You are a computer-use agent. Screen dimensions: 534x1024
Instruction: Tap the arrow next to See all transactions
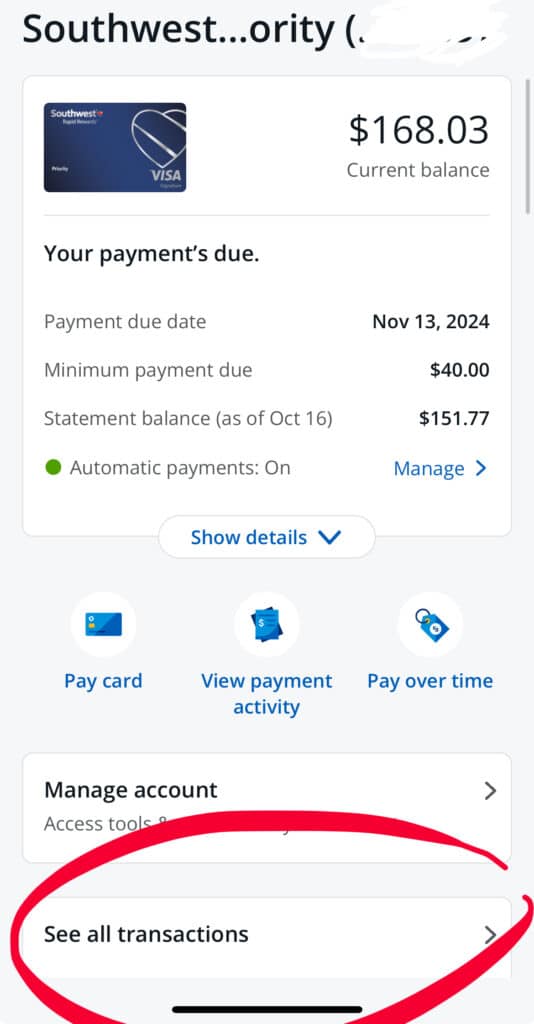click(x=490, y=935)
